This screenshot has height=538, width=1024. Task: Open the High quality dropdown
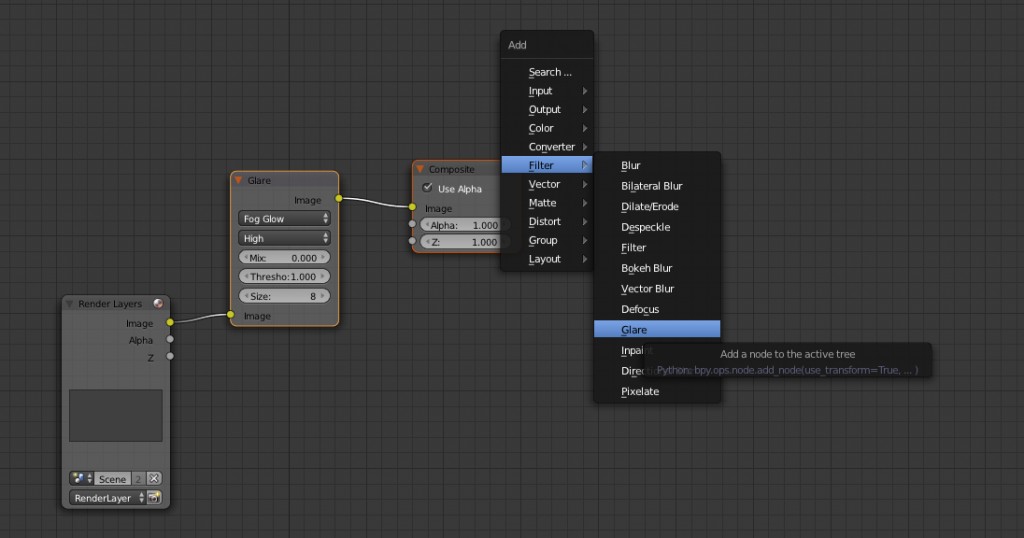click(285, 238)
